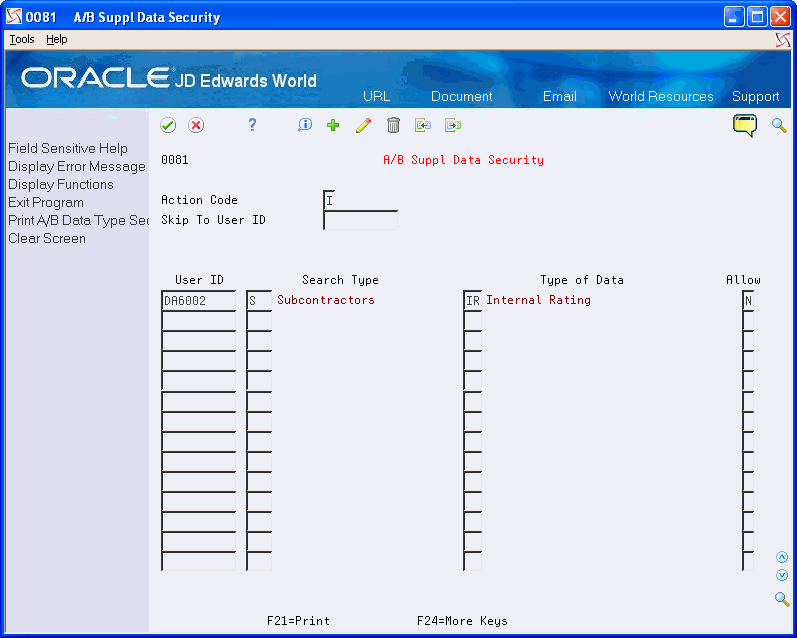The width and height of the screenshot is (797, 638).
Task: Select Display Functions in the sidebar
Action: click(60, 185)
